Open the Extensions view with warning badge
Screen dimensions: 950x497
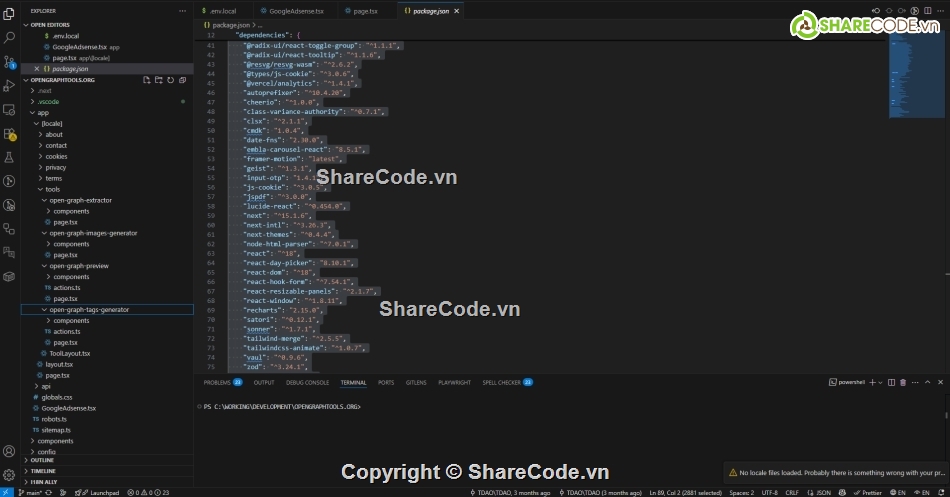[x=9, y=134]
